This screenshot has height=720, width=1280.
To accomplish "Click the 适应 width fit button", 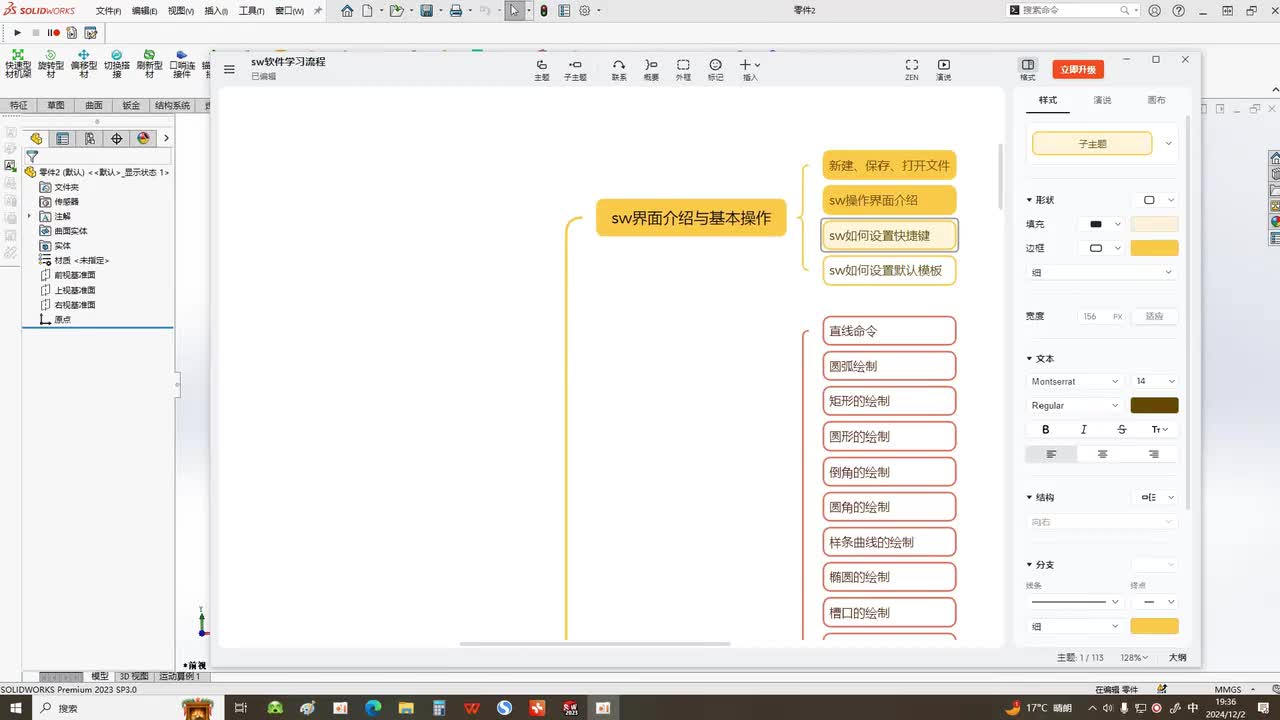I will tap(1154, 316).
